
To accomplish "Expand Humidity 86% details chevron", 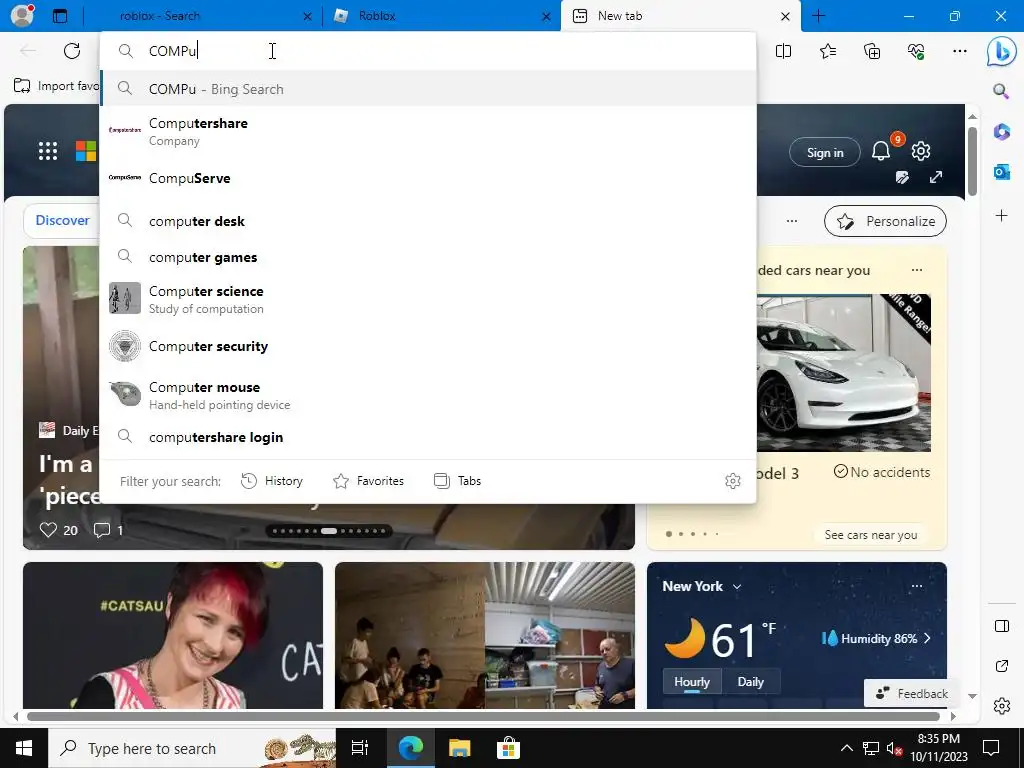I will (x=927, y=638).
